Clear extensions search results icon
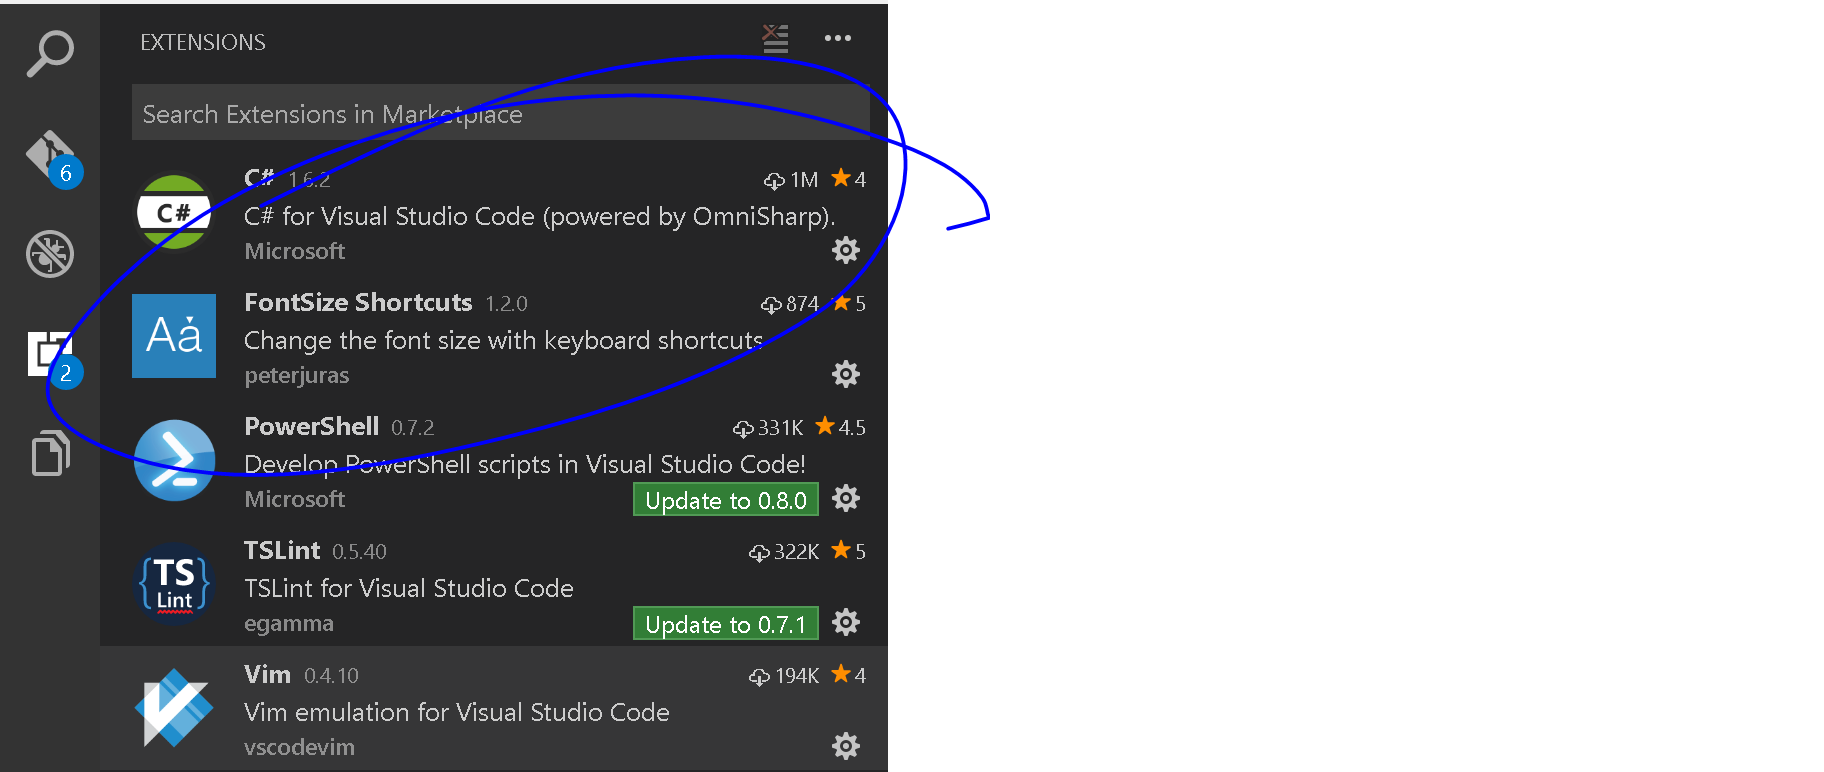The width and height of the screenshot is (1824, 772). click(x=775, y=39)
